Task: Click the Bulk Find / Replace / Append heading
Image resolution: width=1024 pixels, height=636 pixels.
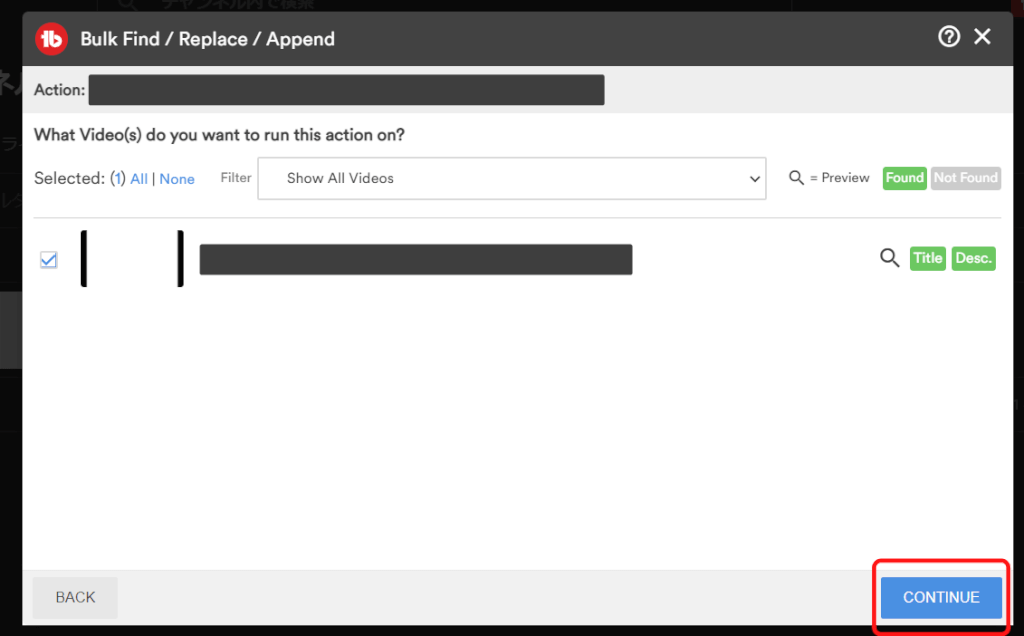Action: tap(208, 39)
